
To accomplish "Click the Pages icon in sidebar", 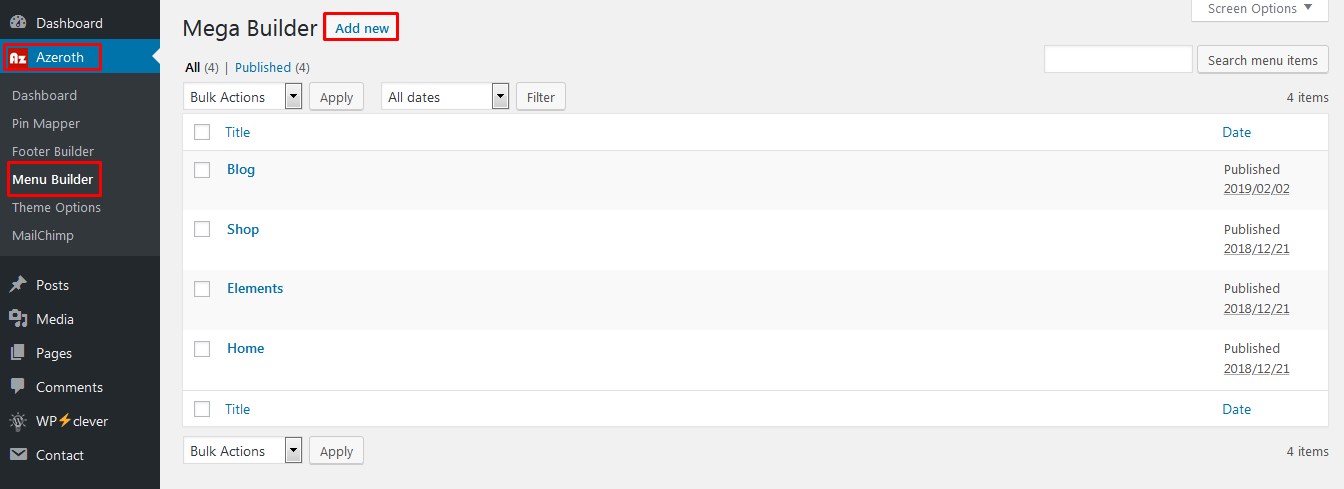I will (x=18, y=353).
